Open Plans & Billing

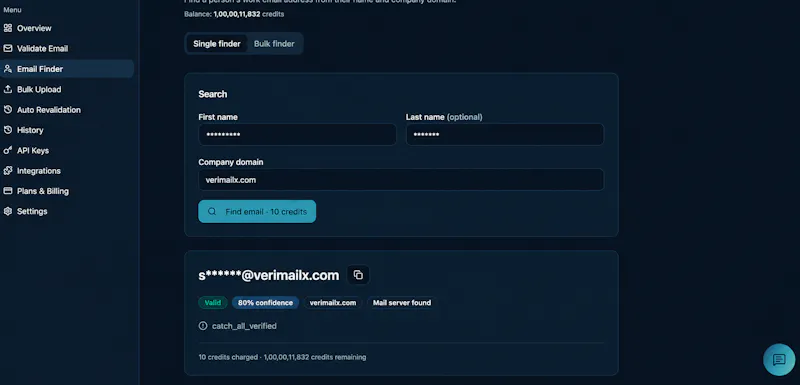click(43, 191)
